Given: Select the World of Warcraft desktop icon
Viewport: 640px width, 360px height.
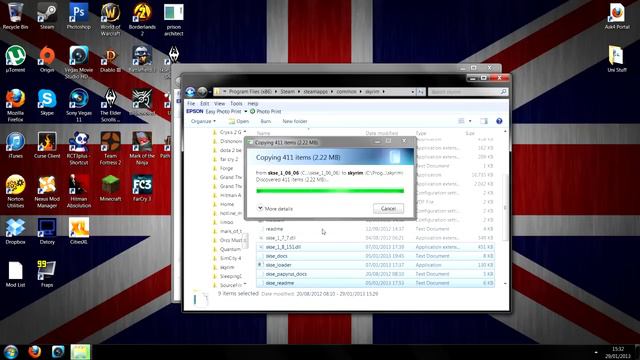Looking at the screenshot, I should click(x=110, y=19).
